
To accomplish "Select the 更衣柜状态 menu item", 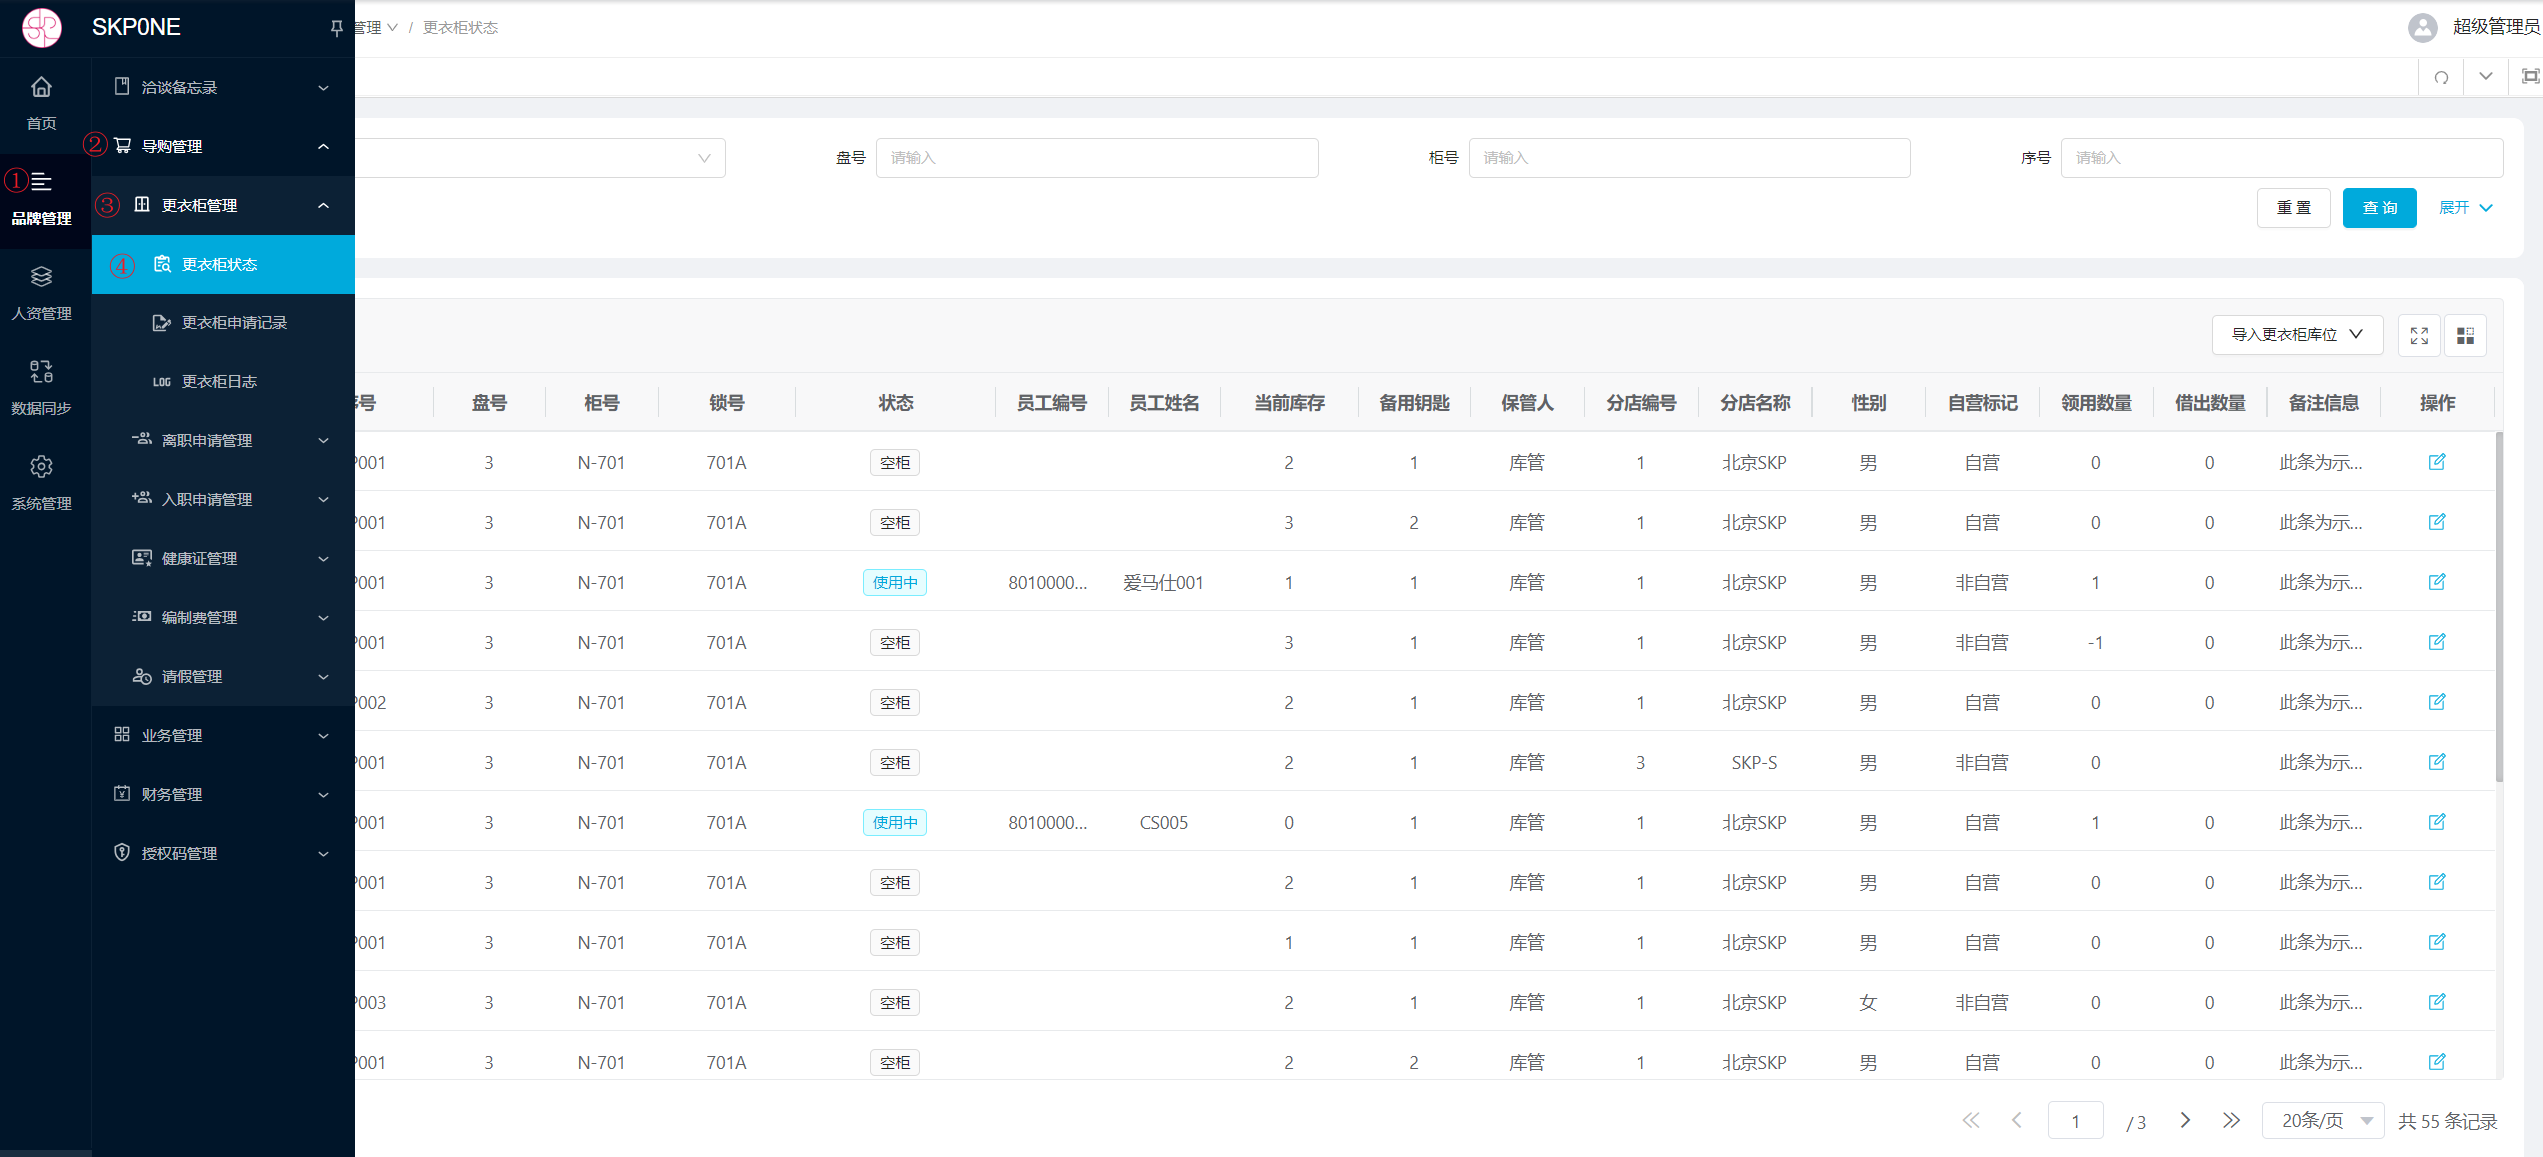I will pos(222,264).
